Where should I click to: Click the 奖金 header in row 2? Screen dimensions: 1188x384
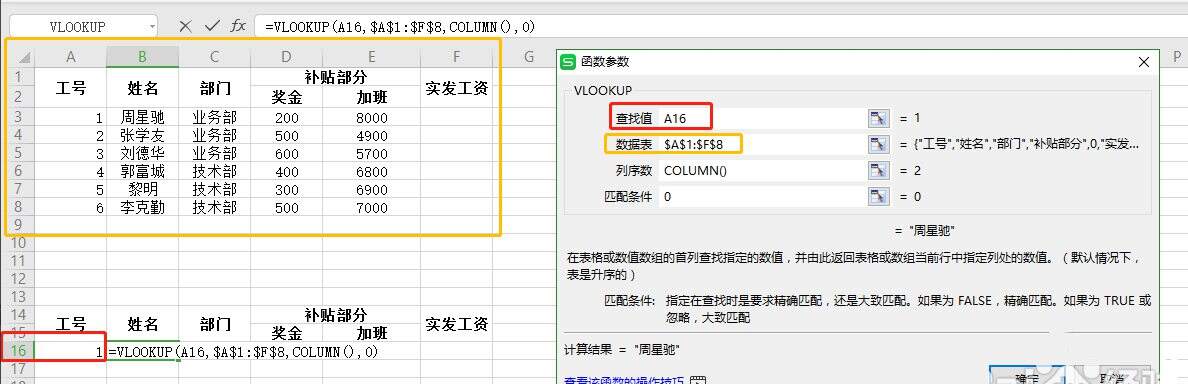286,97
